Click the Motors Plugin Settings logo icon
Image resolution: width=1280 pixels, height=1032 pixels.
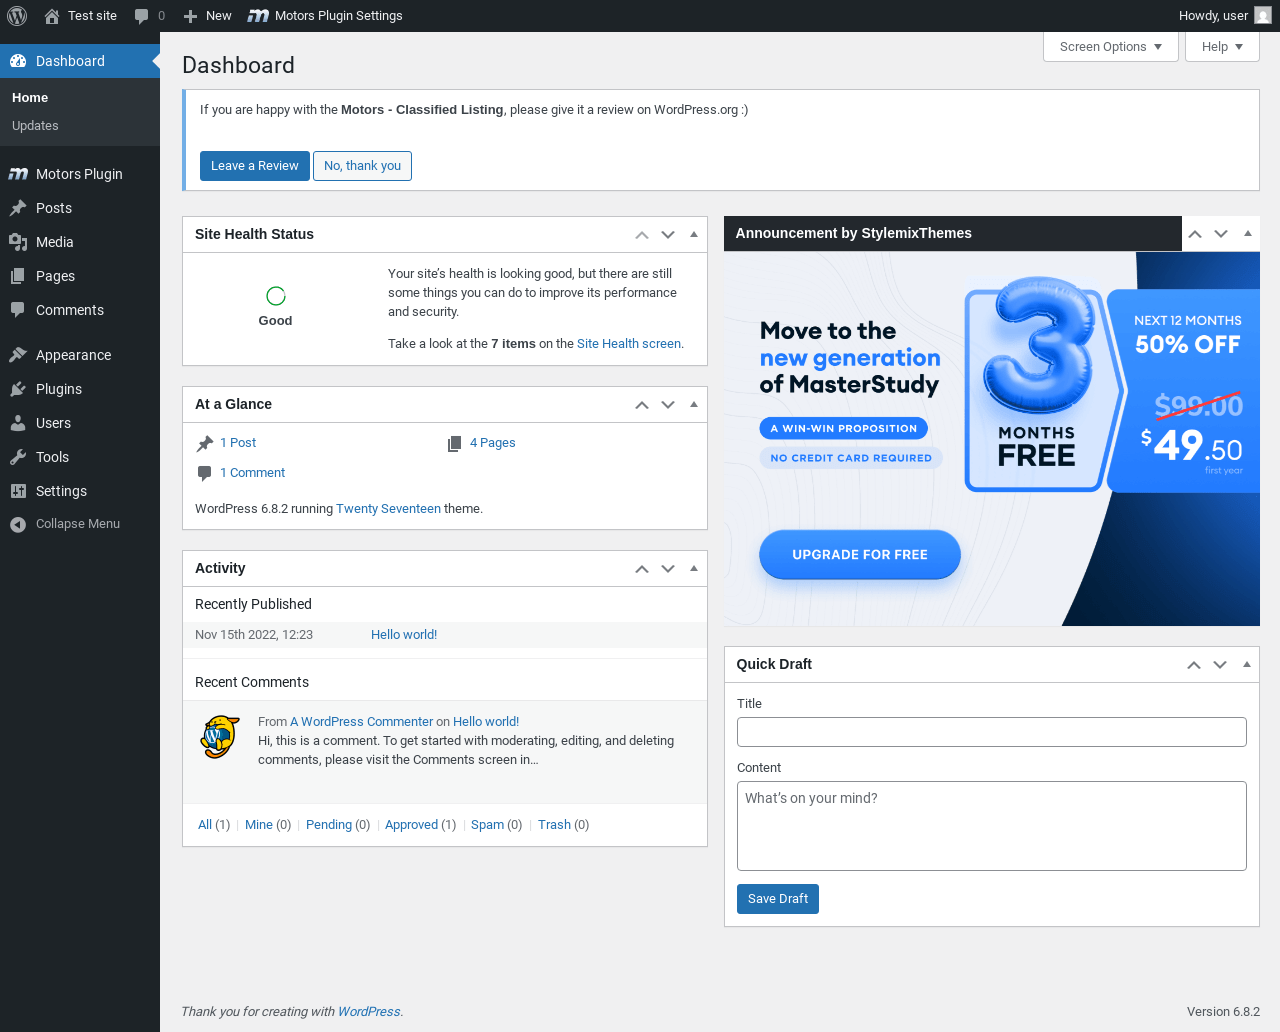tap(258, 16)
